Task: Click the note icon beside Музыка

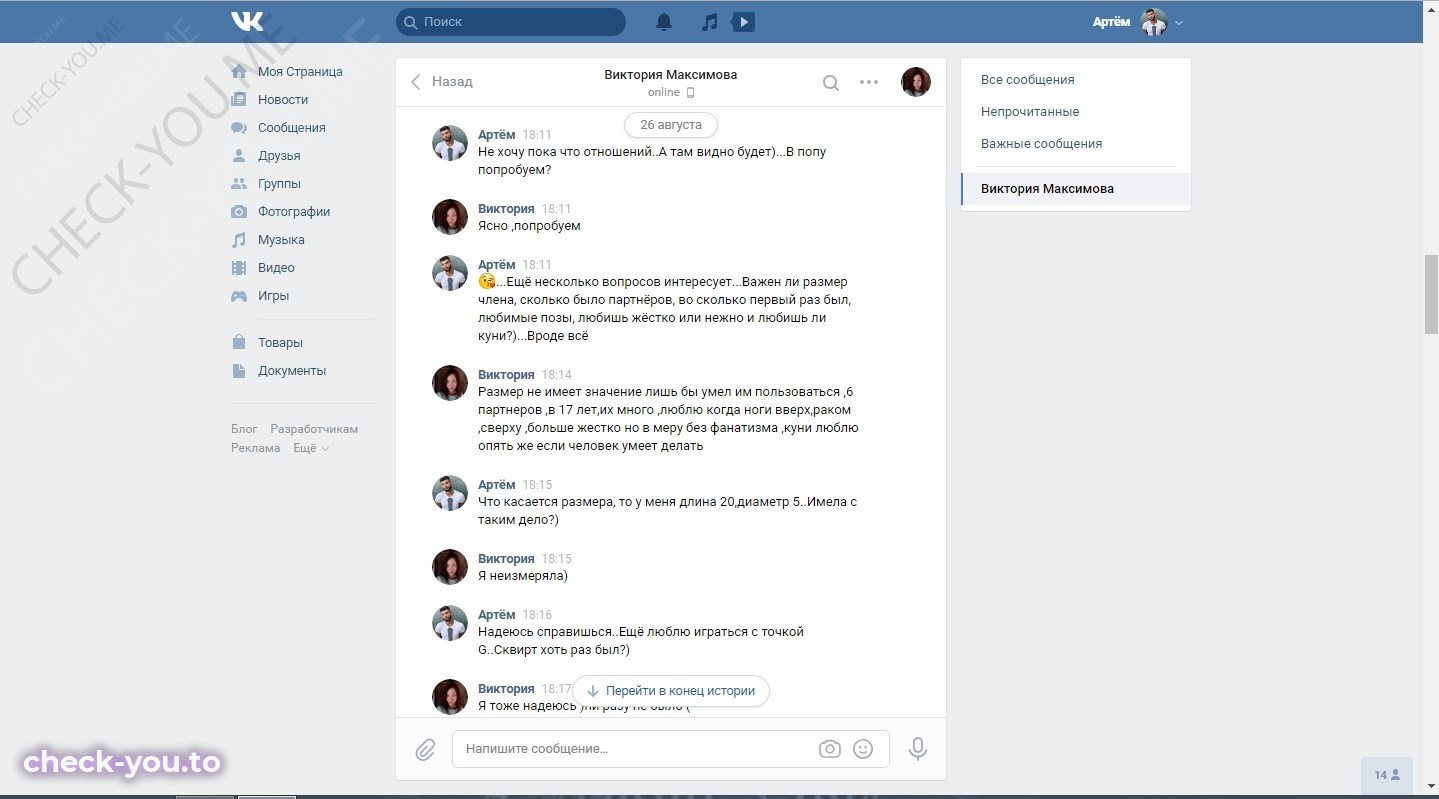Action: pyautogui.click(x=239, y=240)
